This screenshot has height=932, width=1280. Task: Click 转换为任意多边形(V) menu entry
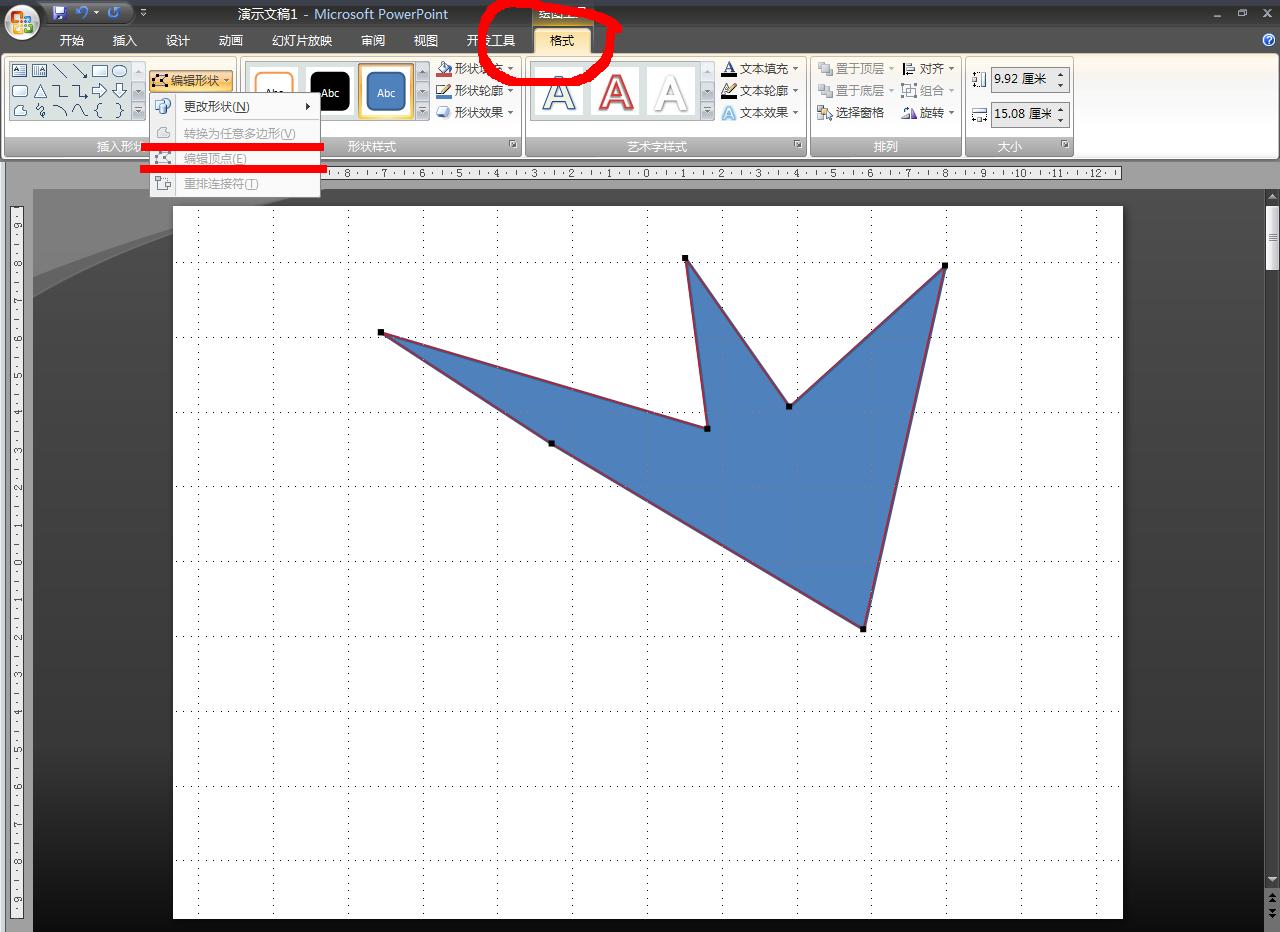pos(235,133)
